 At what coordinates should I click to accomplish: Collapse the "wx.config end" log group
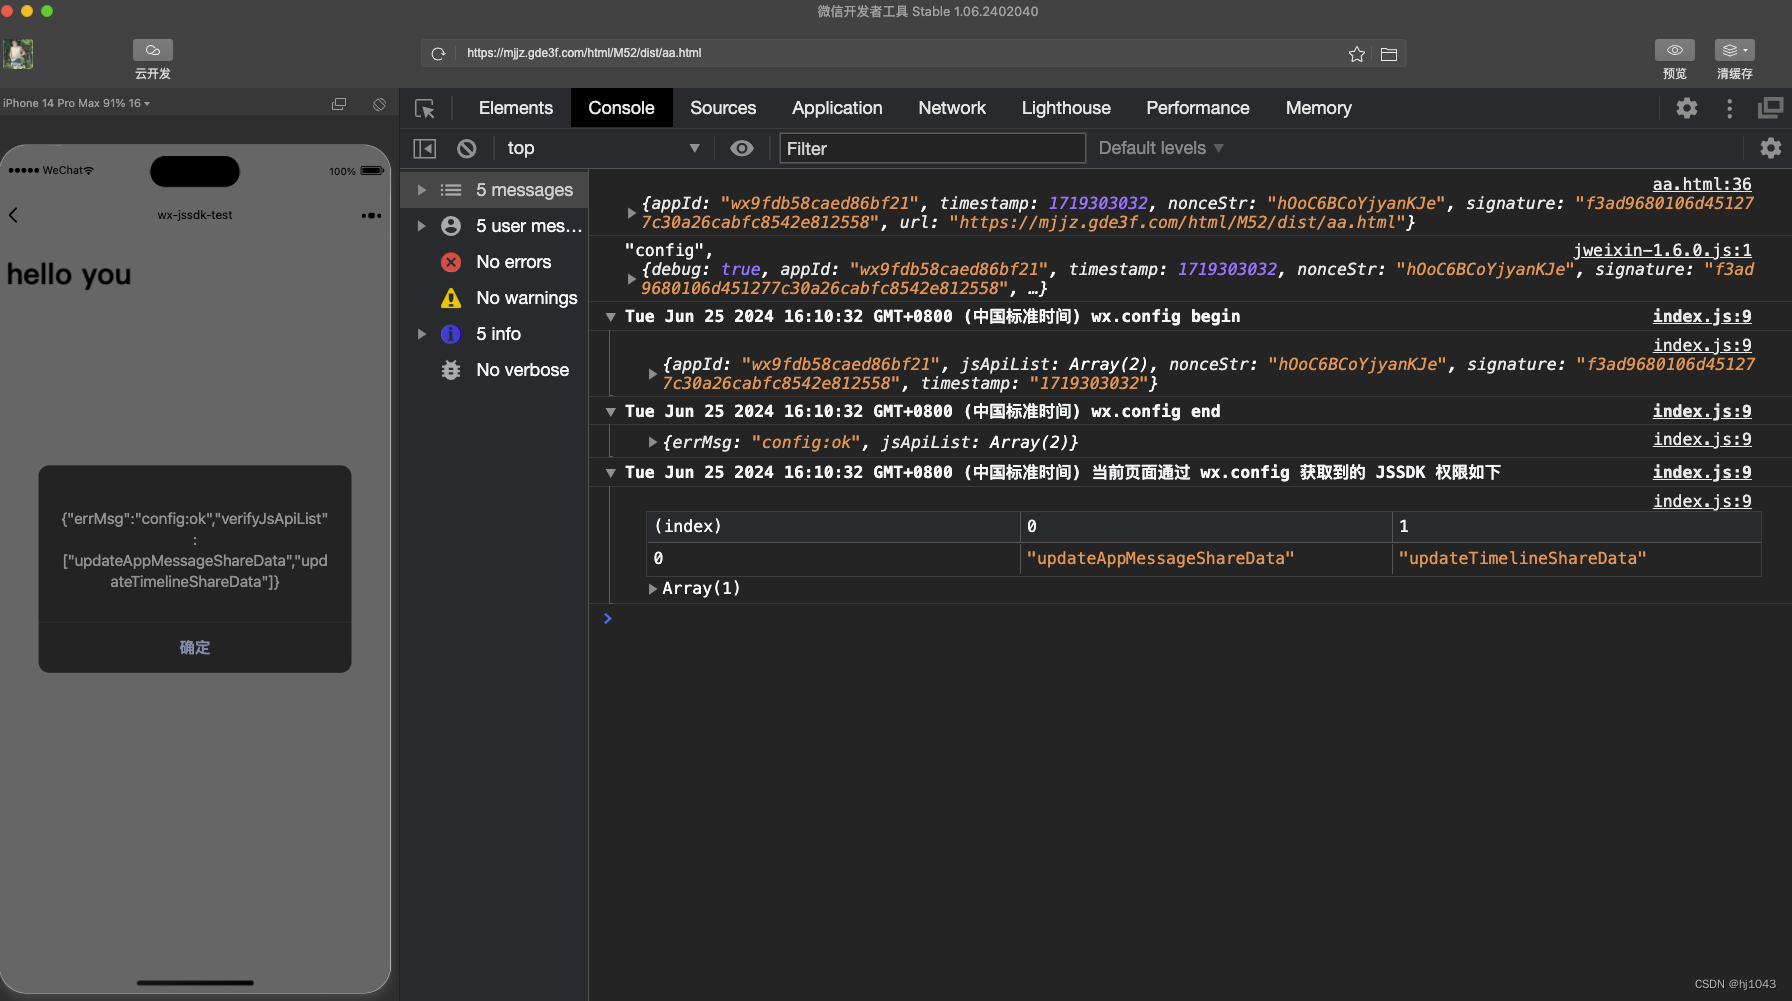610,411
